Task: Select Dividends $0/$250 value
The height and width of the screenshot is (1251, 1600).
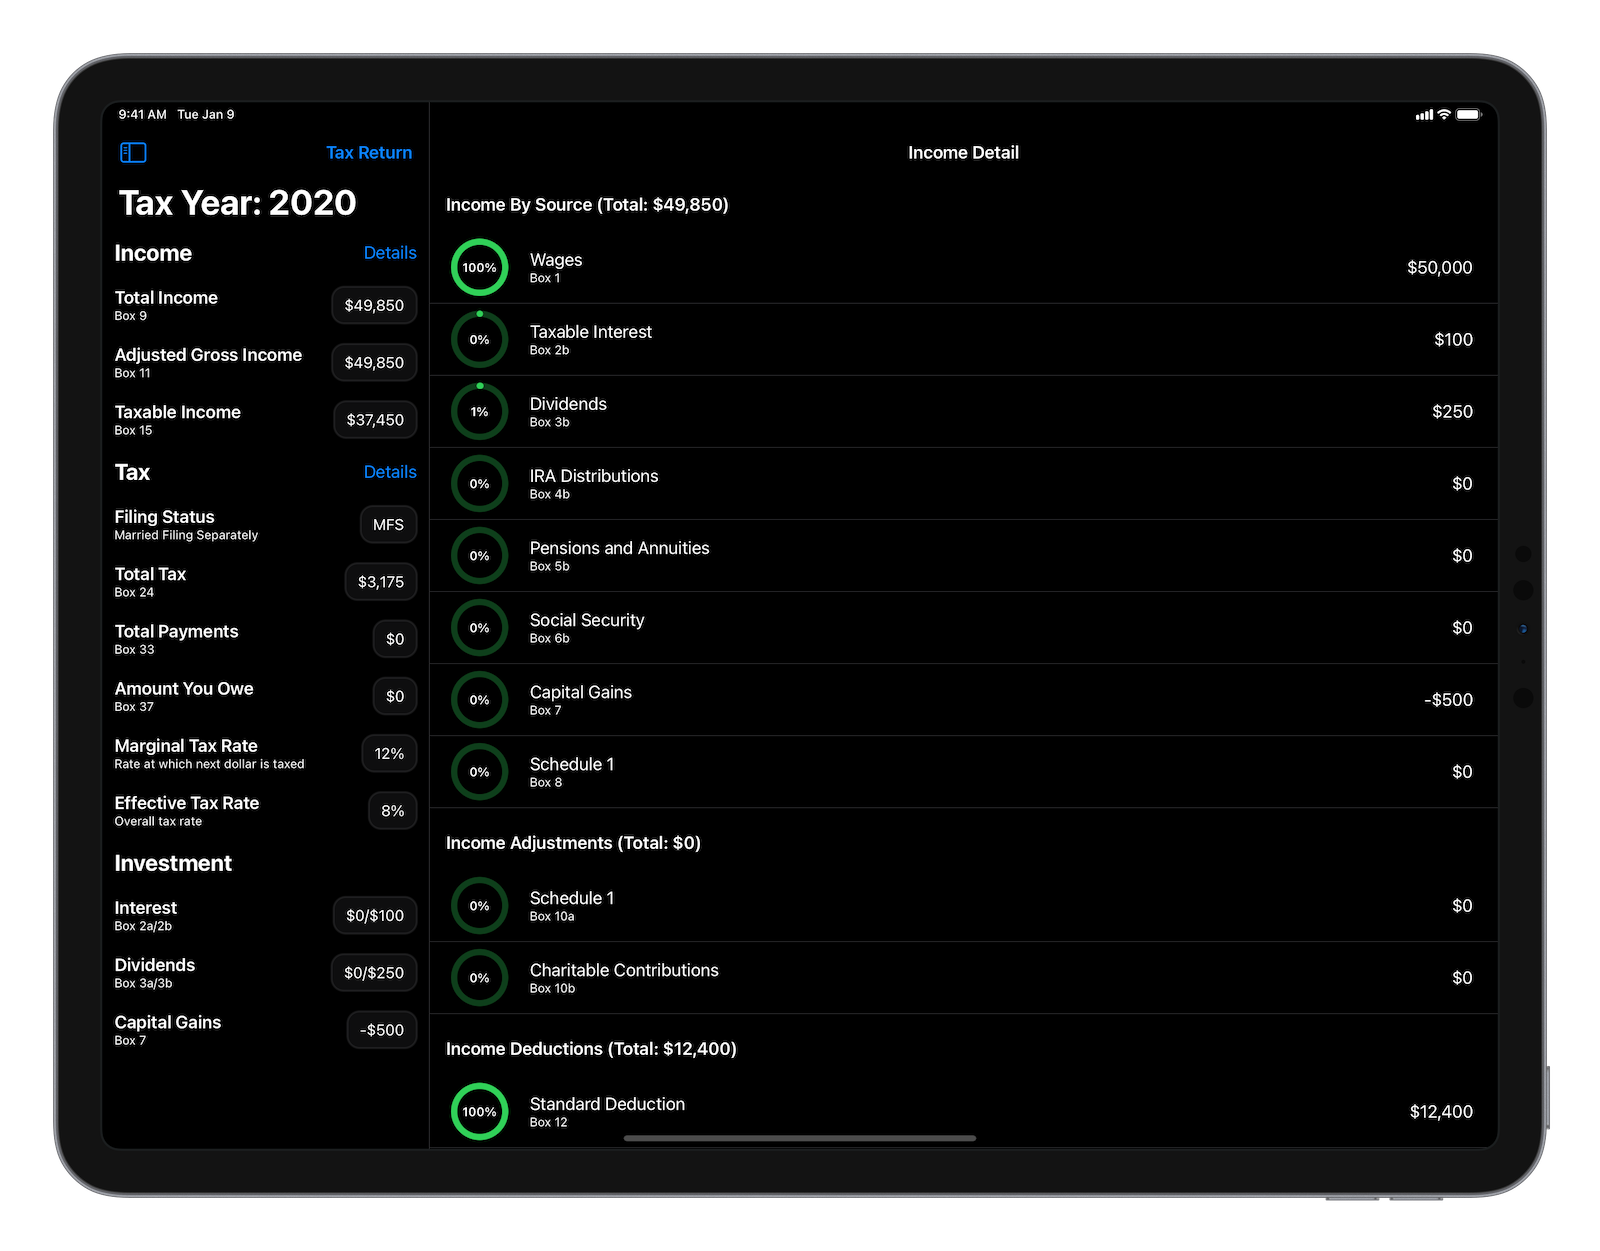Action: pyautogui.click(x=374, y=972)
